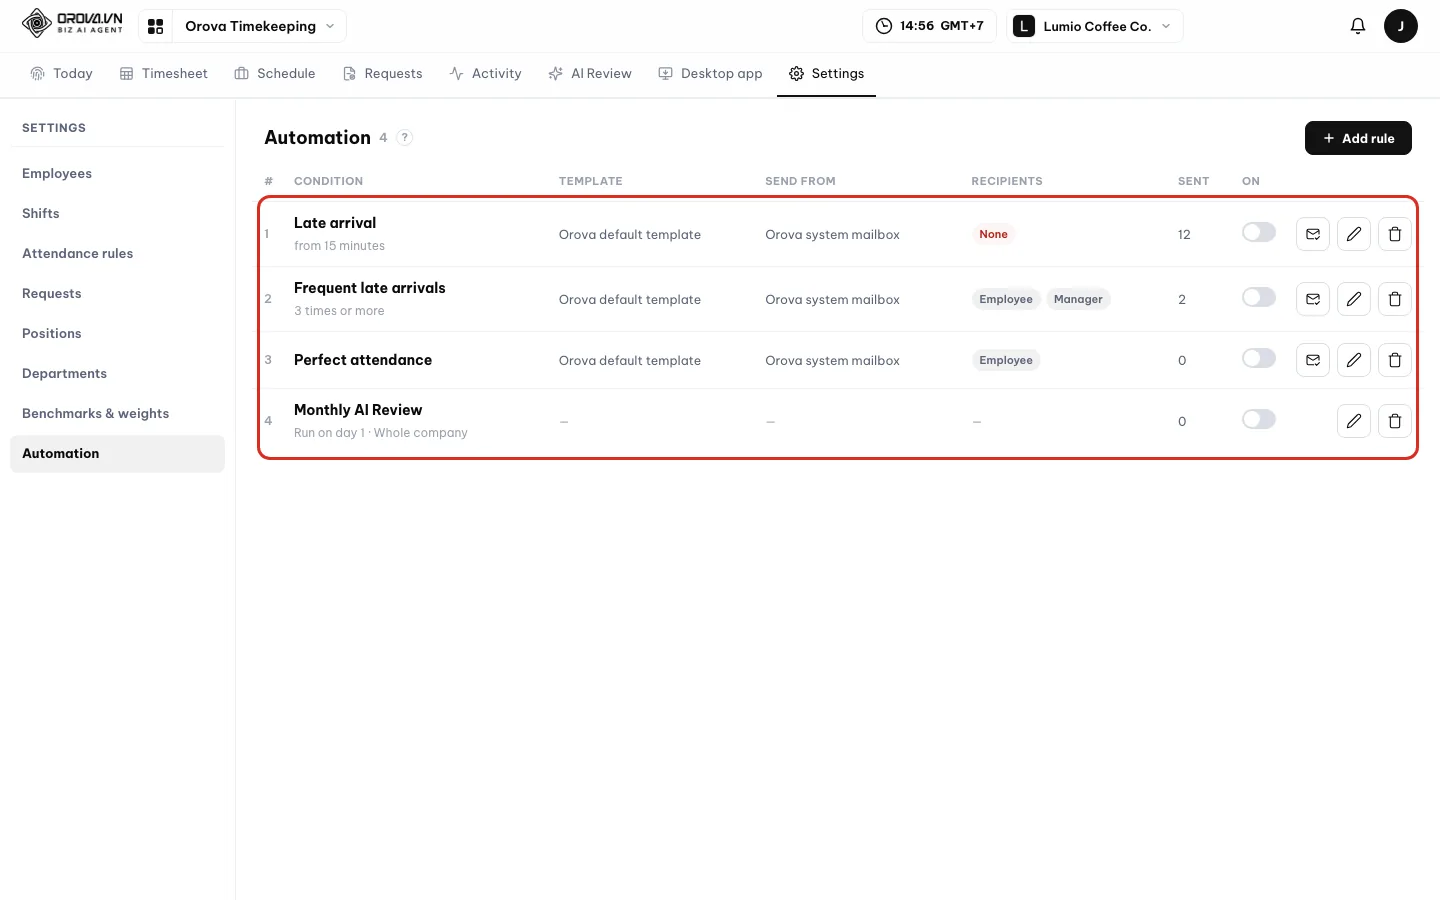Switch to the Activity tab
Image resolution: width=1440 pixels, height=900 pixels.
(x=486, y=74)
